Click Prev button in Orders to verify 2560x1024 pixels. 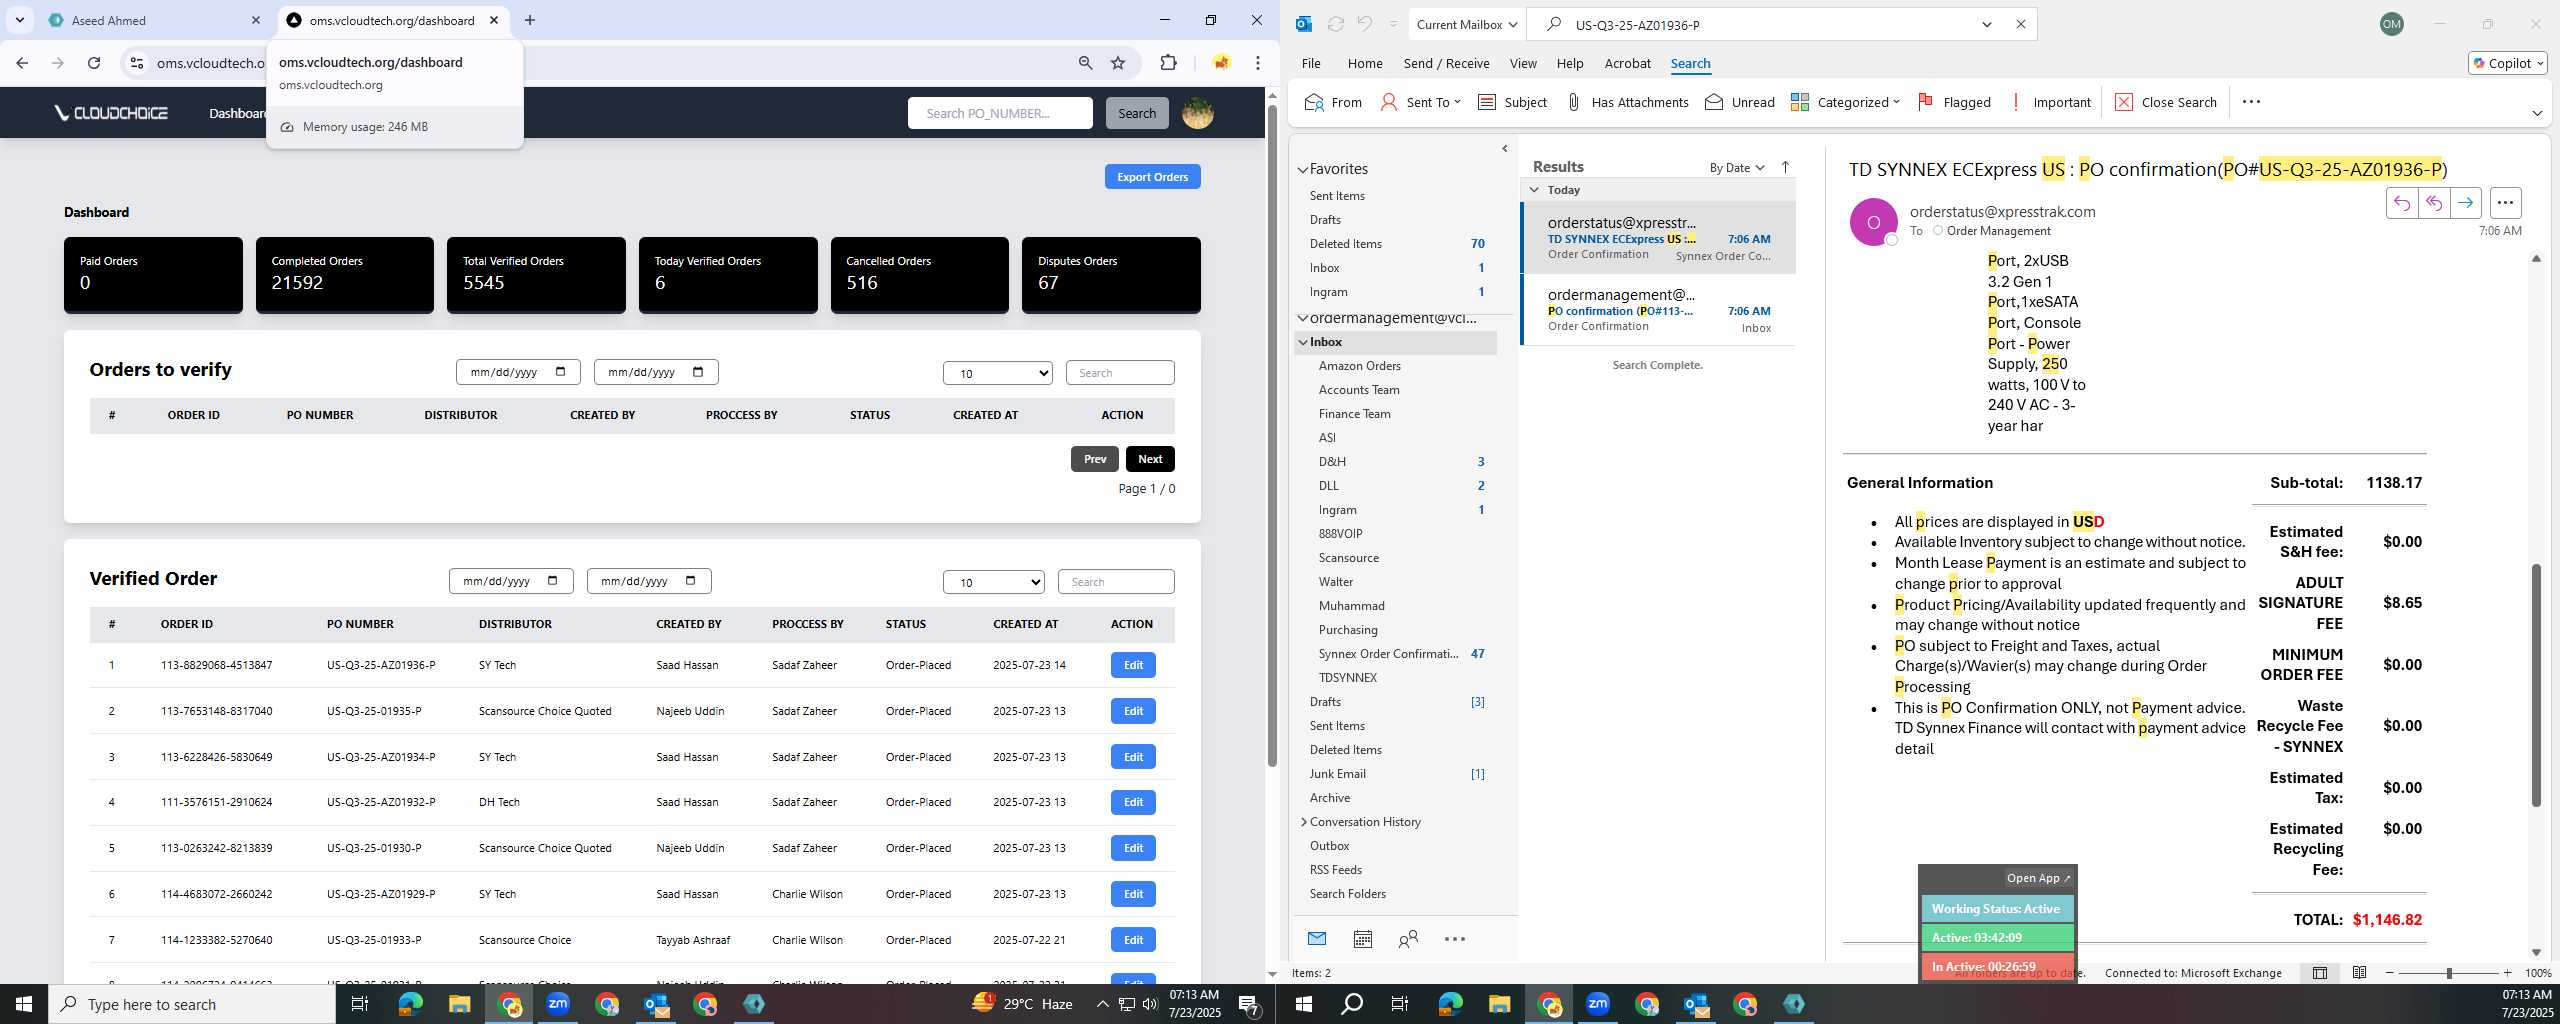point(1095,459)
